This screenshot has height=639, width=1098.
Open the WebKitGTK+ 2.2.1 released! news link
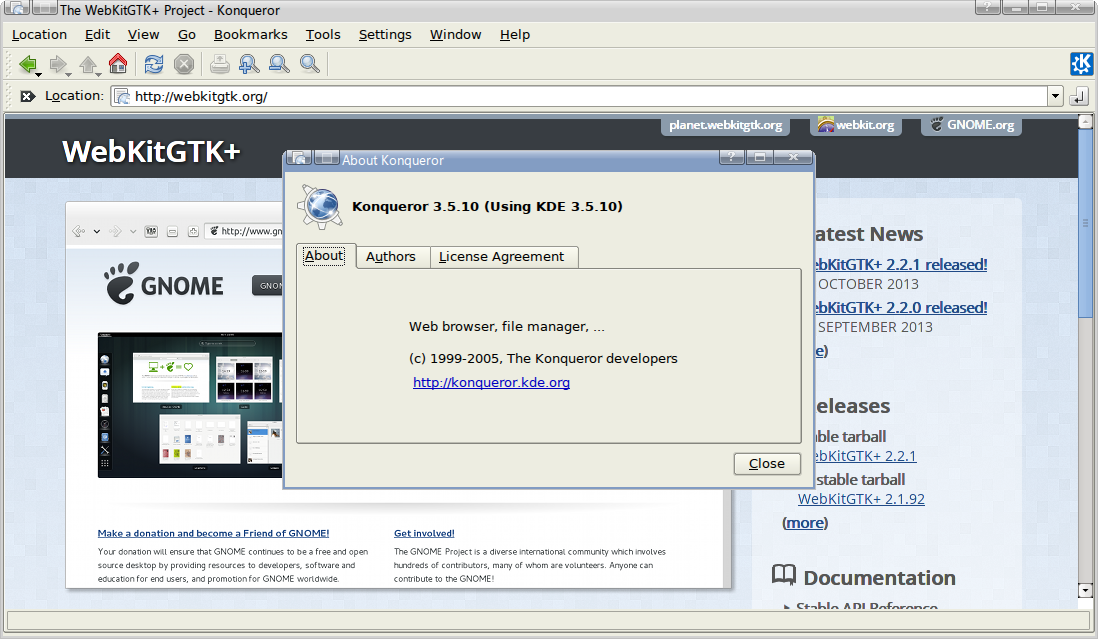pyautogui.click(x=901, y=265)
